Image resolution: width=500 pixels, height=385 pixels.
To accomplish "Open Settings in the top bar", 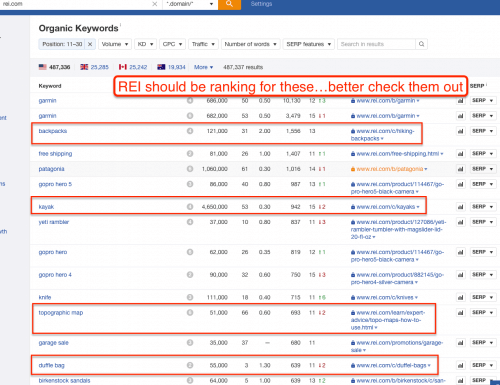I will pyautogui.click(x=261, y=4).
